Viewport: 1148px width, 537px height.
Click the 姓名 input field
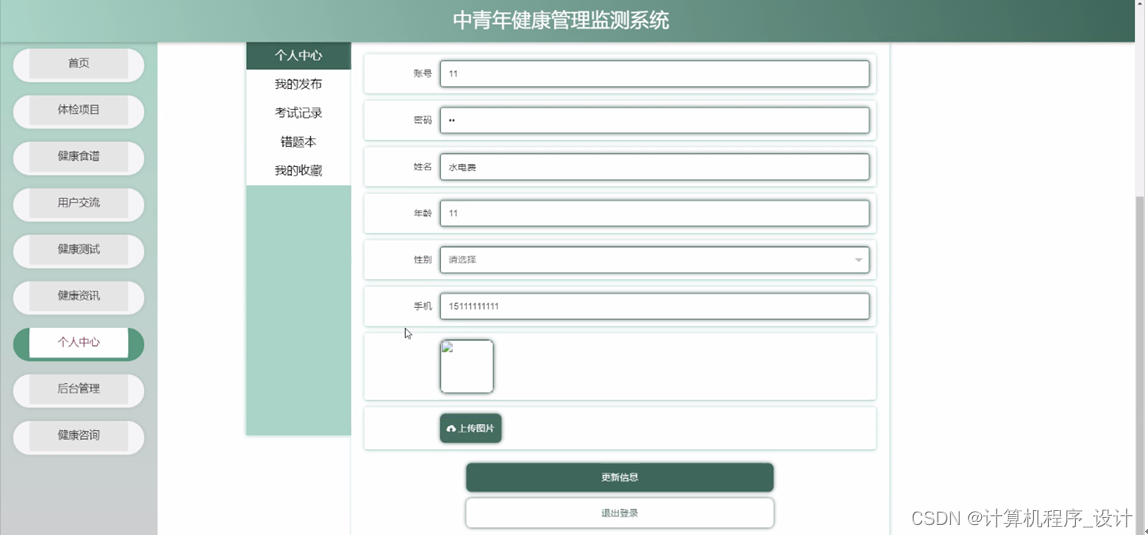coord(655,167)
